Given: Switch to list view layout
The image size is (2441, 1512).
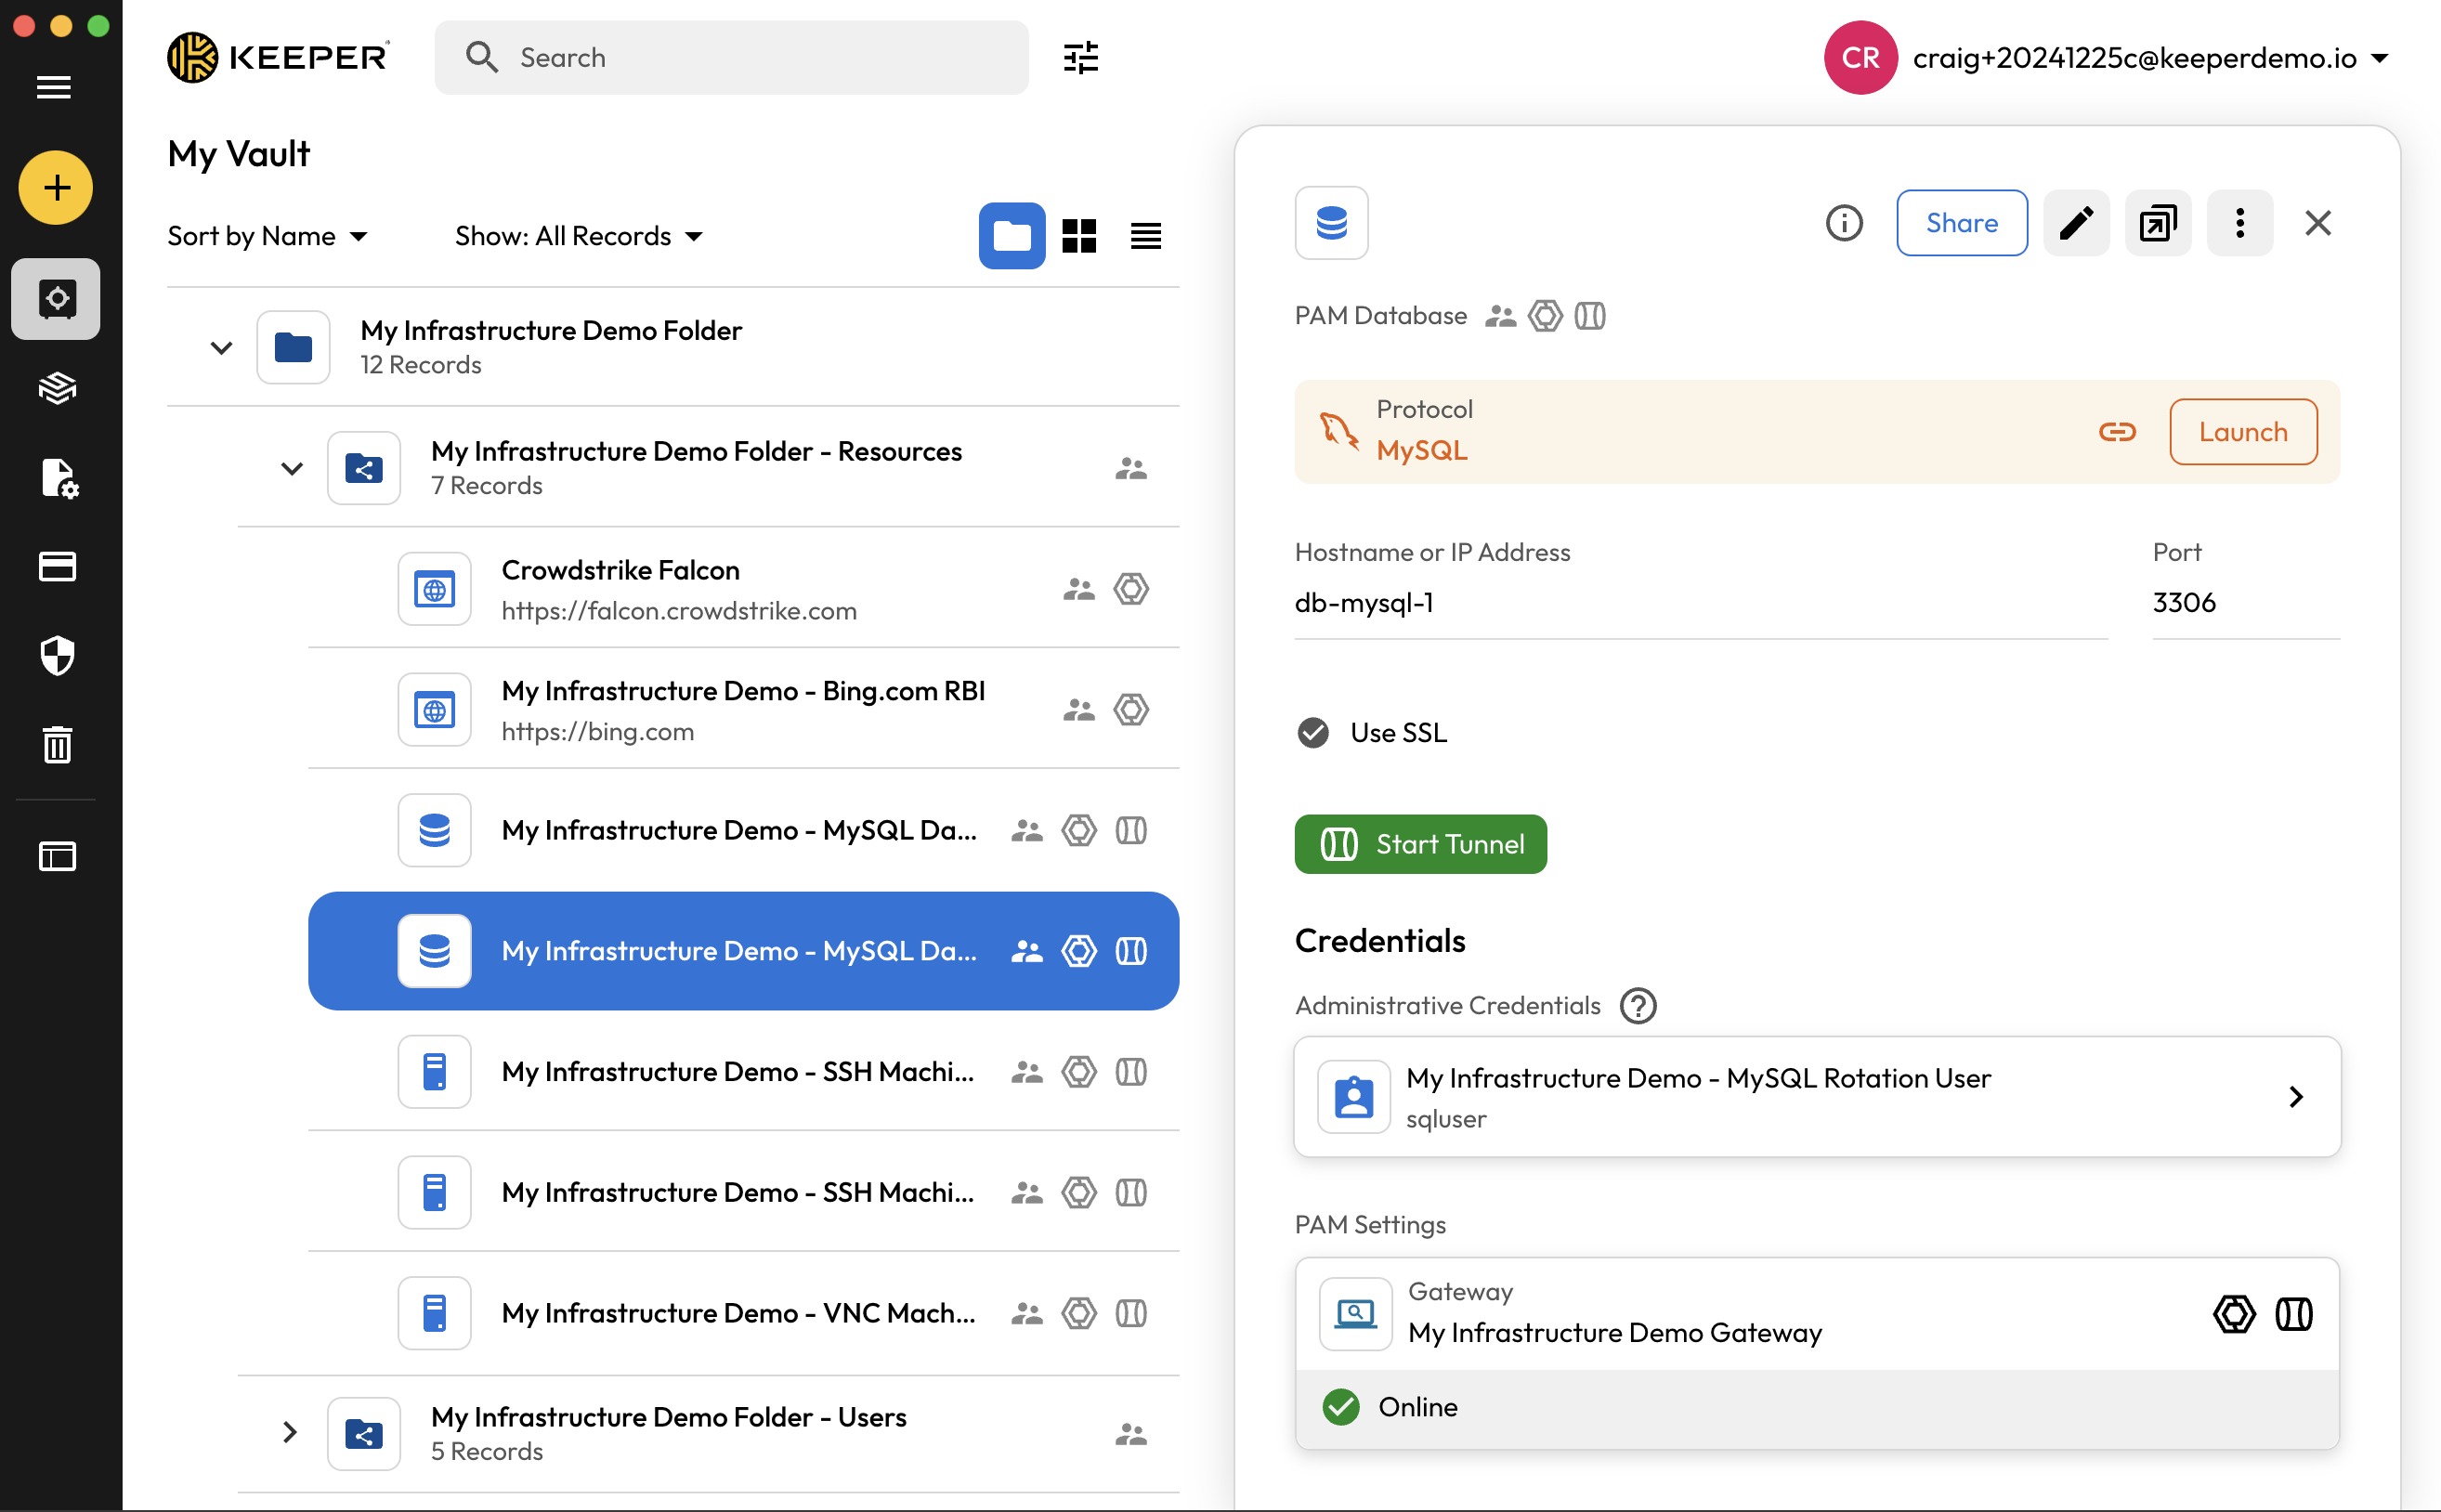Looking at the screenshot, I should point(1145,236).
